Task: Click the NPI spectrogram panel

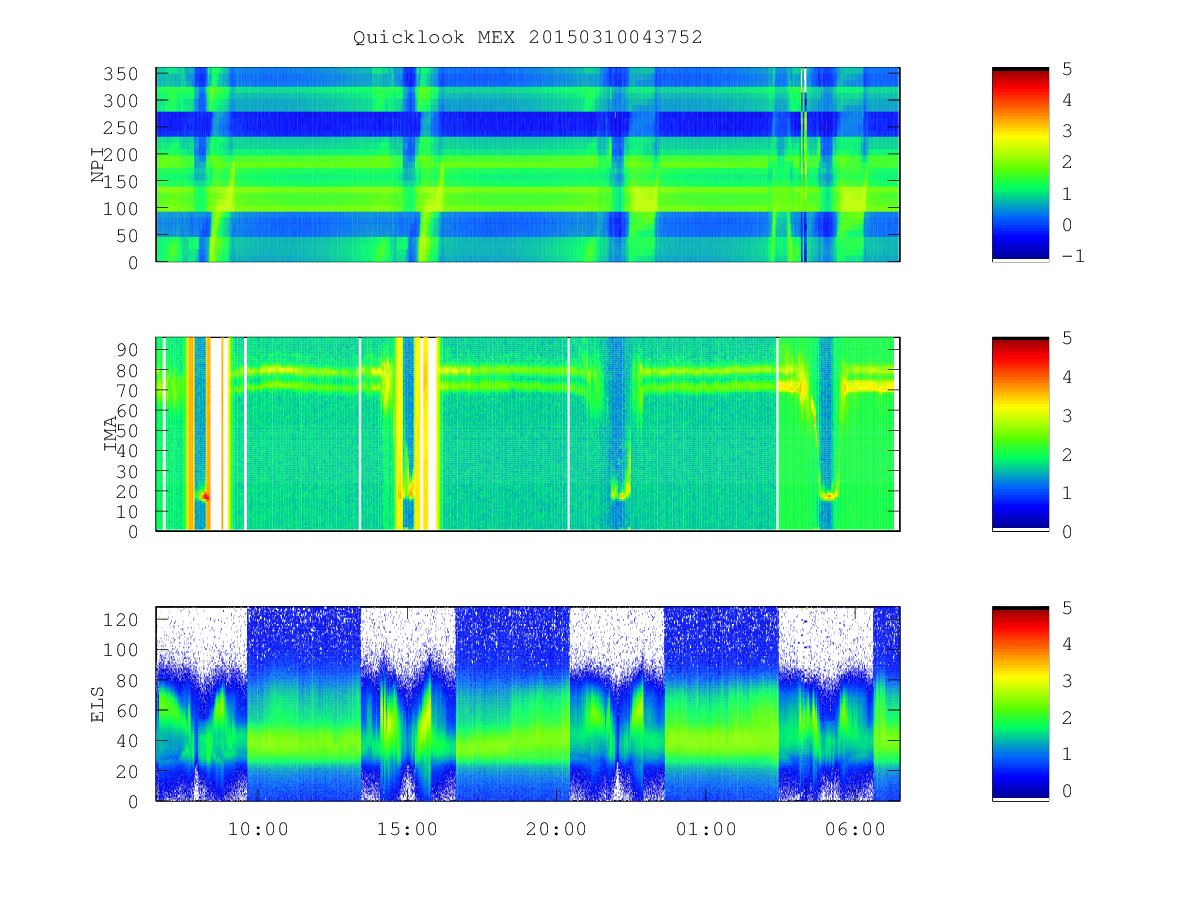Action: (528, 165)
